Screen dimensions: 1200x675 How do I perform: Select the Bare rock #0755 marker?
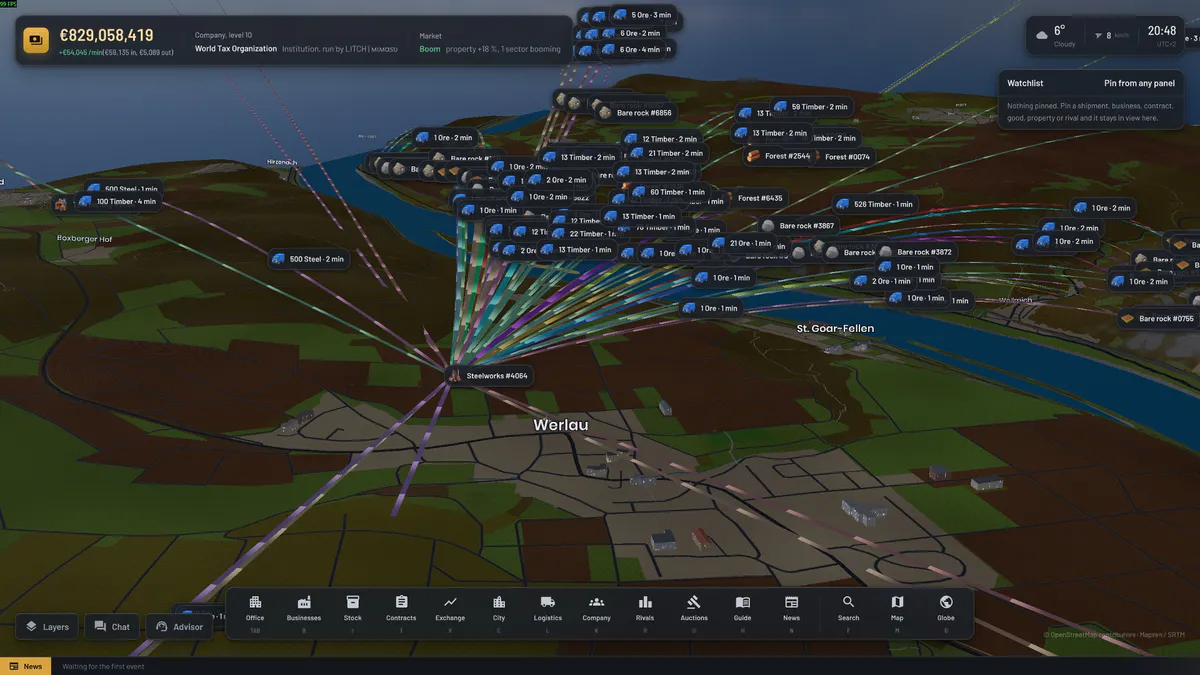[x=1158, y=319]
